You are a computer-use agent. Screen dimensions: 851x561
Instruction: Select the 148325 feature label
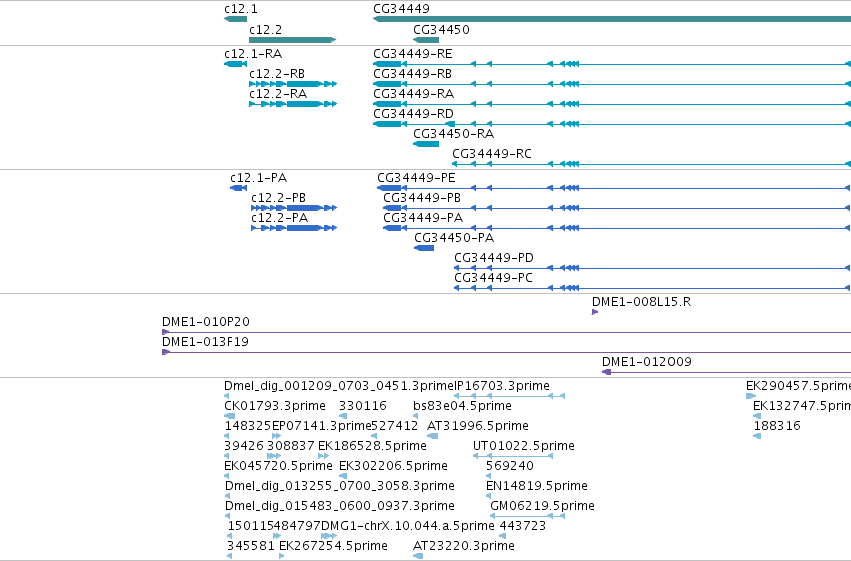[x=248, y=426]
